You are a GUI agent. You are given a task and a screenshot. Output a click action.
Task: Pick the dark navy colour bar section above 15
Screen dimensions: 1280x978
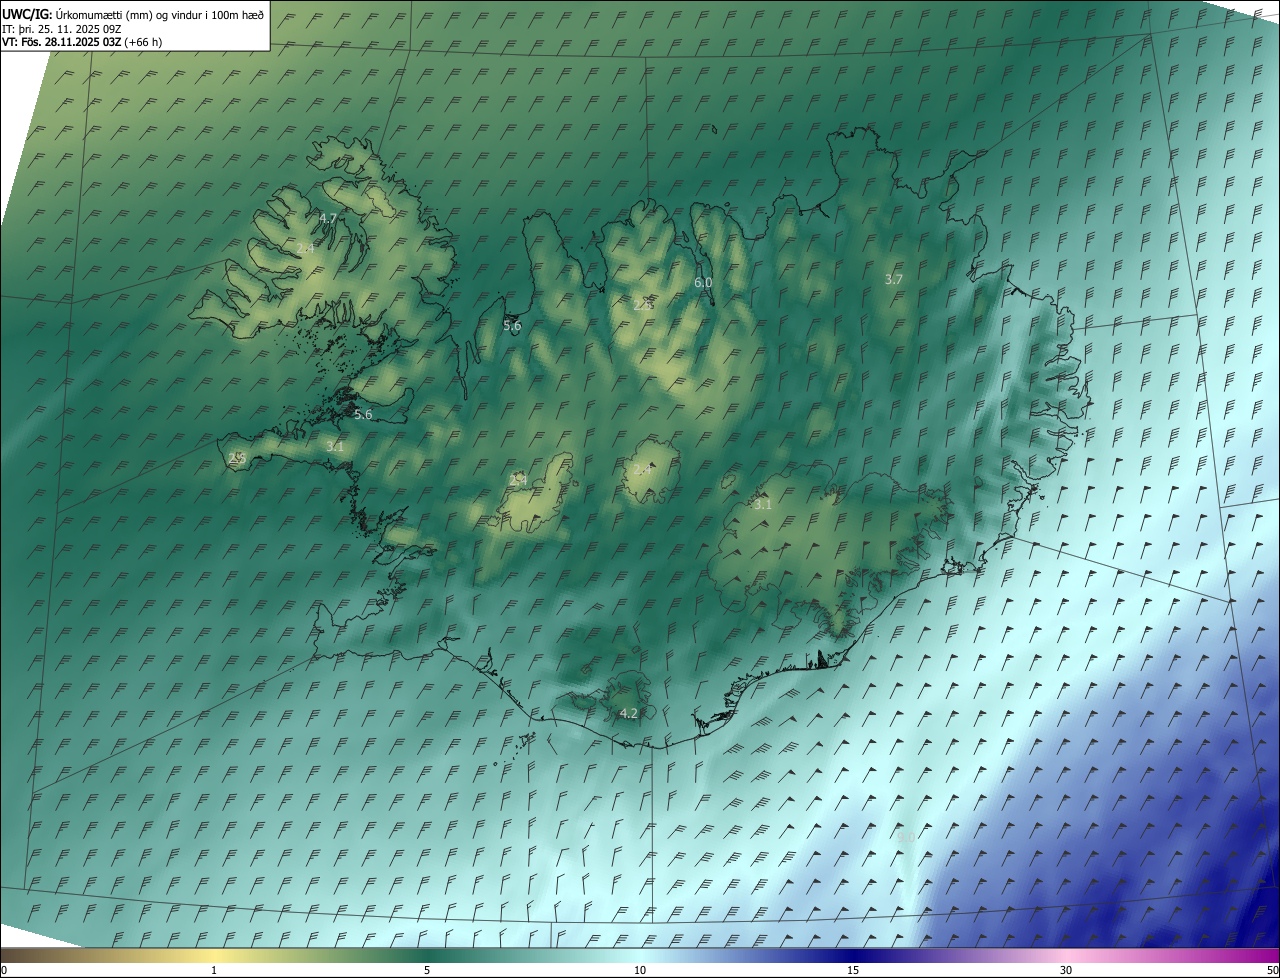[853, 955]
